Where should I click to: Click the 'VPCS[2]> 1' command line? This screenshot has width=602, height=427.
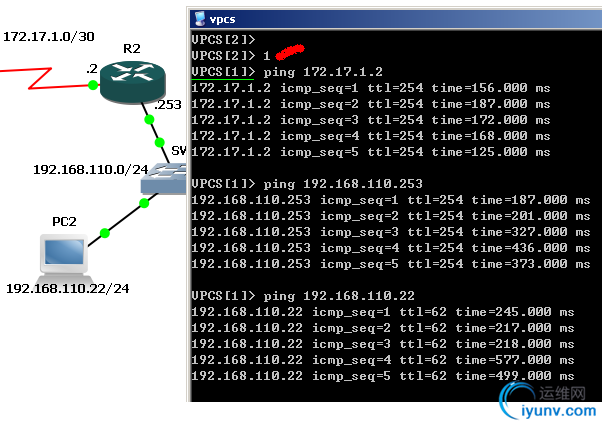click(231, 56)
